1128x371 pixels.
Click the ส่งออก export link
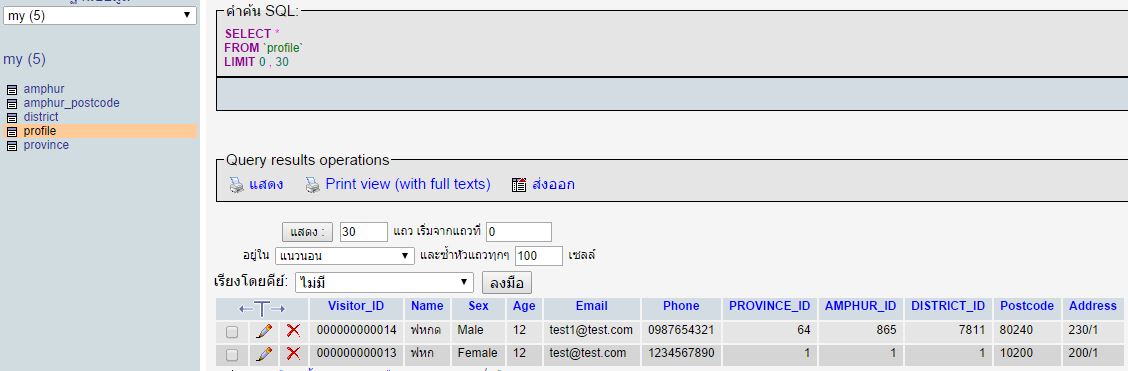(x=553, y=184)
